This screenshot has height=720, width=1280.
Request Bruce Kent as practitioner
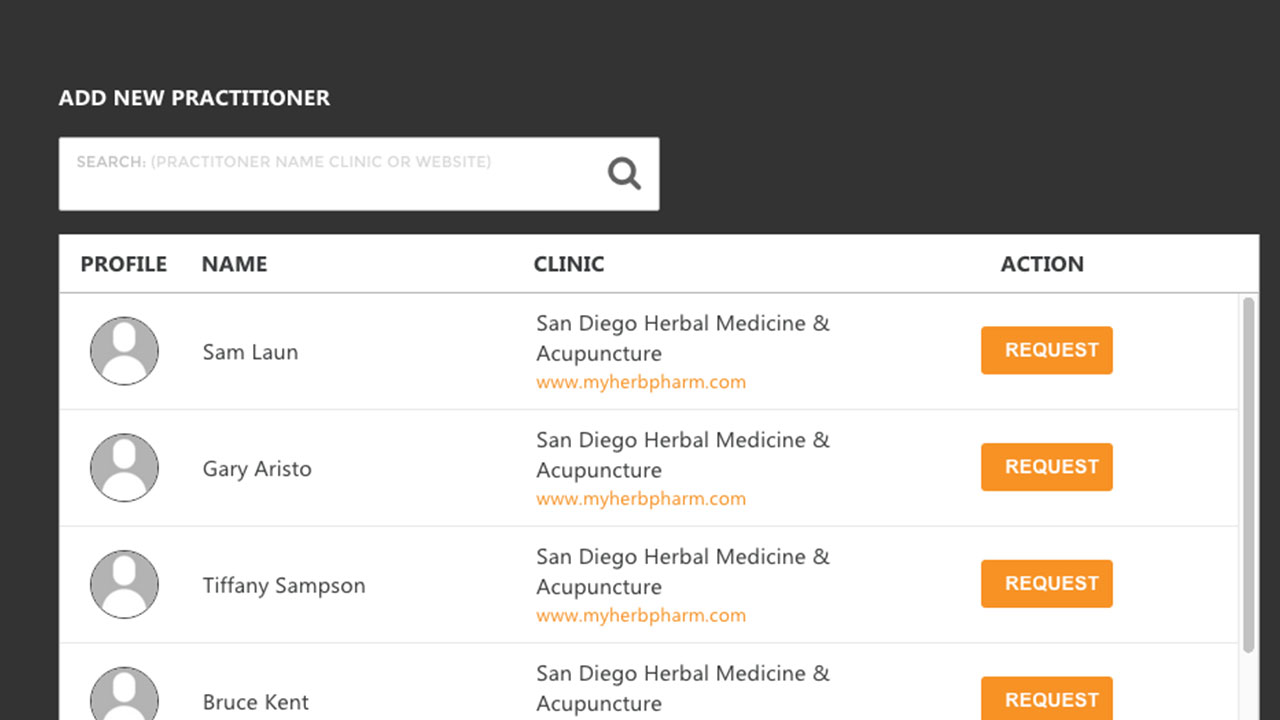pyautogui.click(x=1047, y=698)
